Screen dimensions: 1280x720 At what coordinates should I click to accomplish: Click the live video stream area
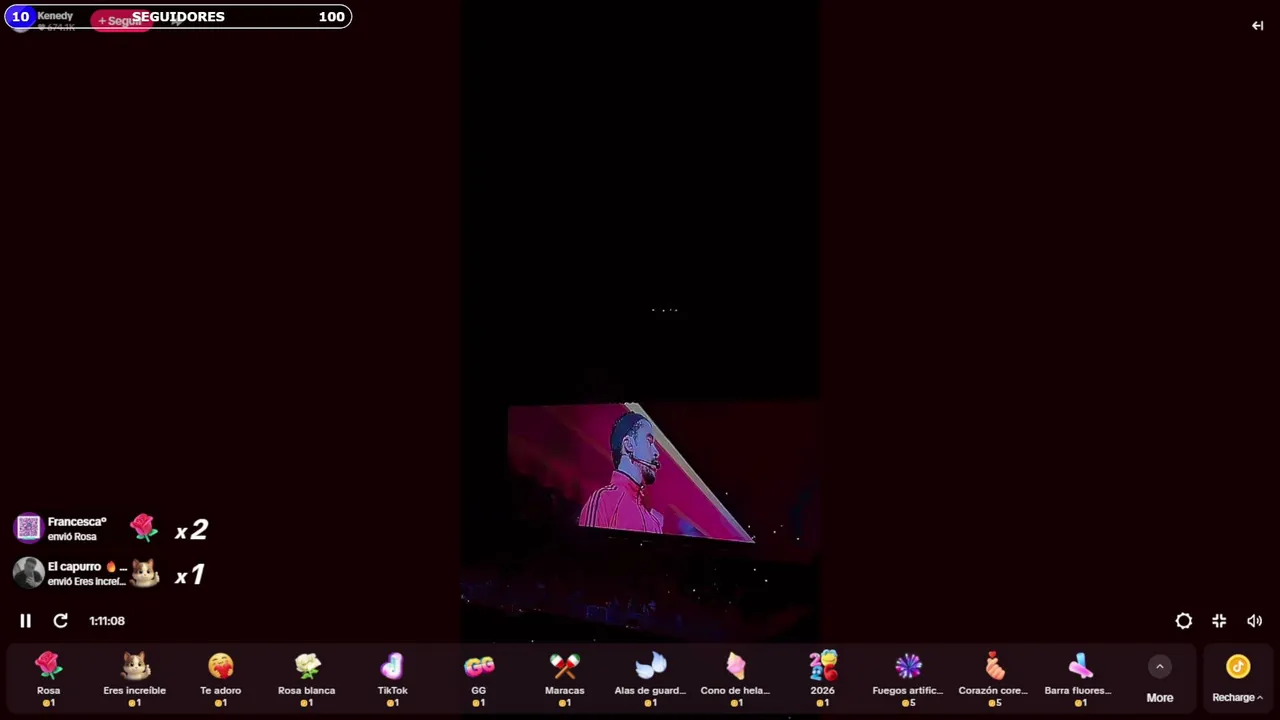640,320
